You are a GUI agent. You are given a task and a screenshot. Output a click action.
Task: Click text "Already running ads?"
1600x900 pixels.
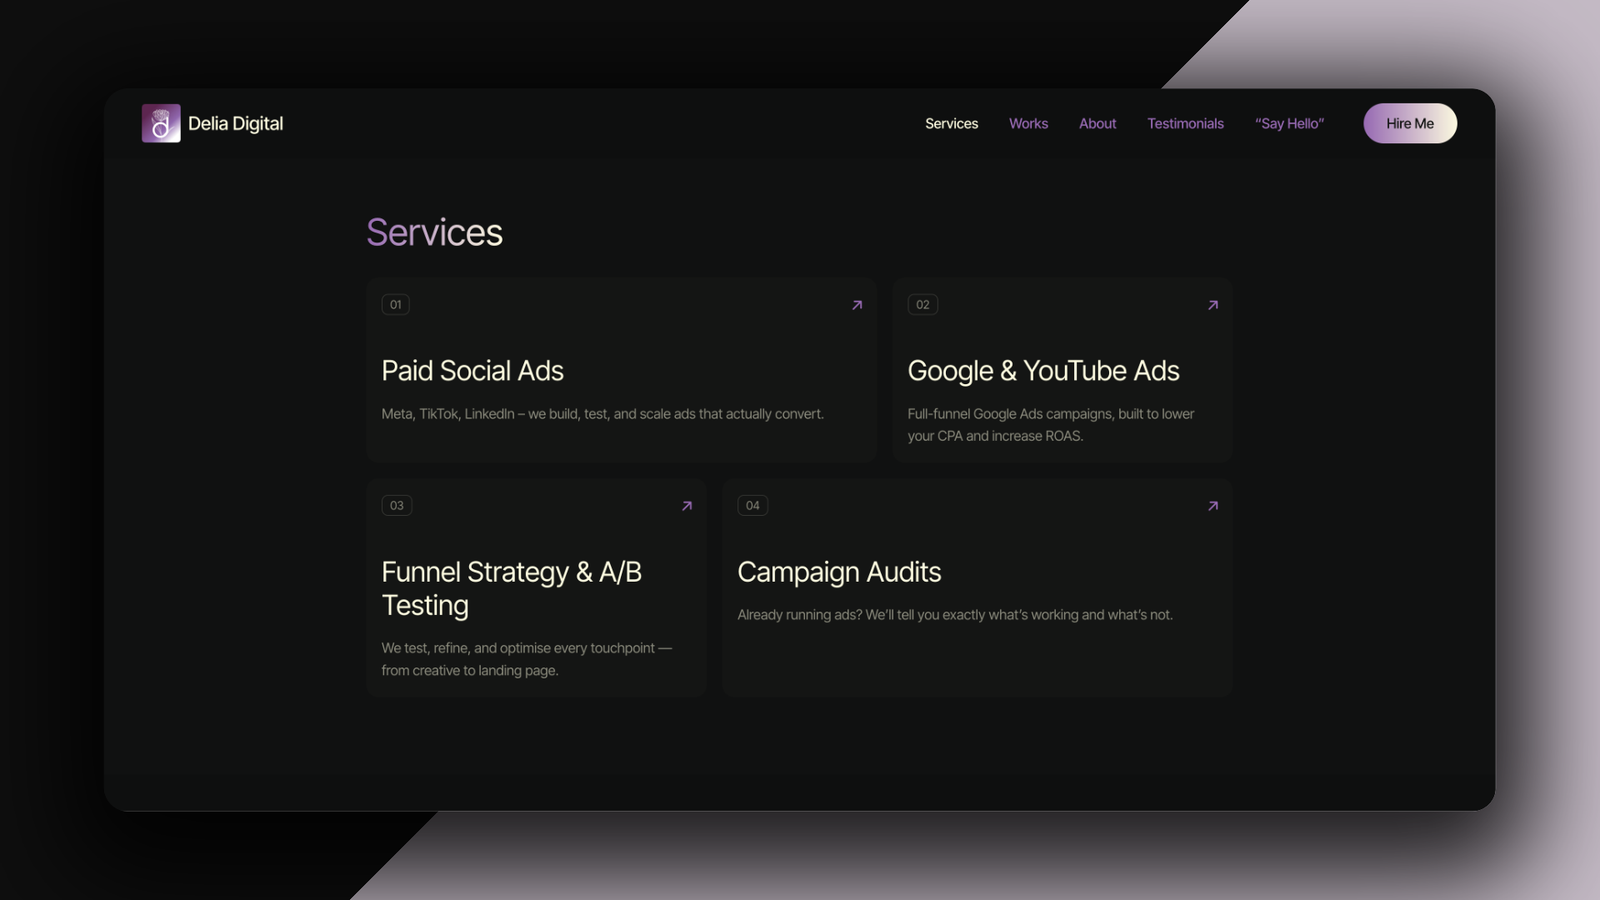coord(800,615)
